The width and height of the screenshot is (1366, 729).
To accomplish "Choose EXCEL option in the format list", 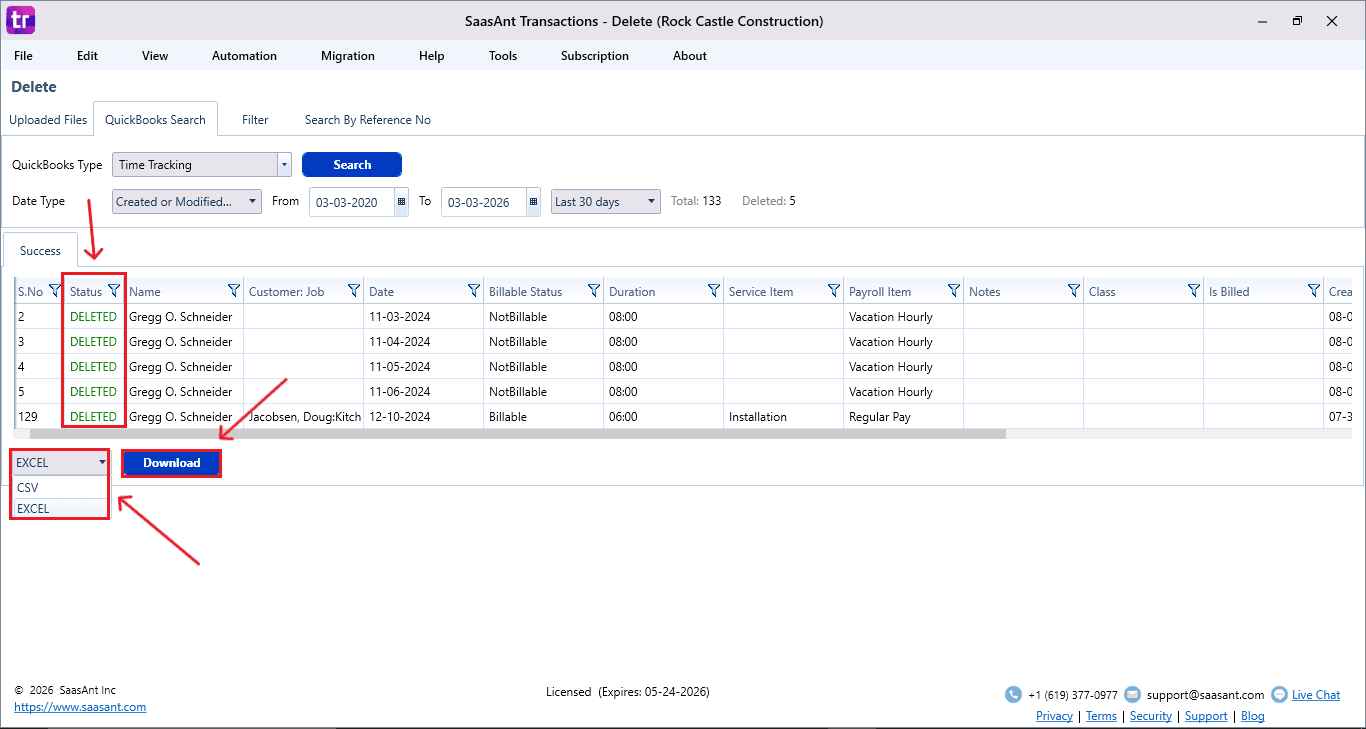I will [x=61, y=508].
